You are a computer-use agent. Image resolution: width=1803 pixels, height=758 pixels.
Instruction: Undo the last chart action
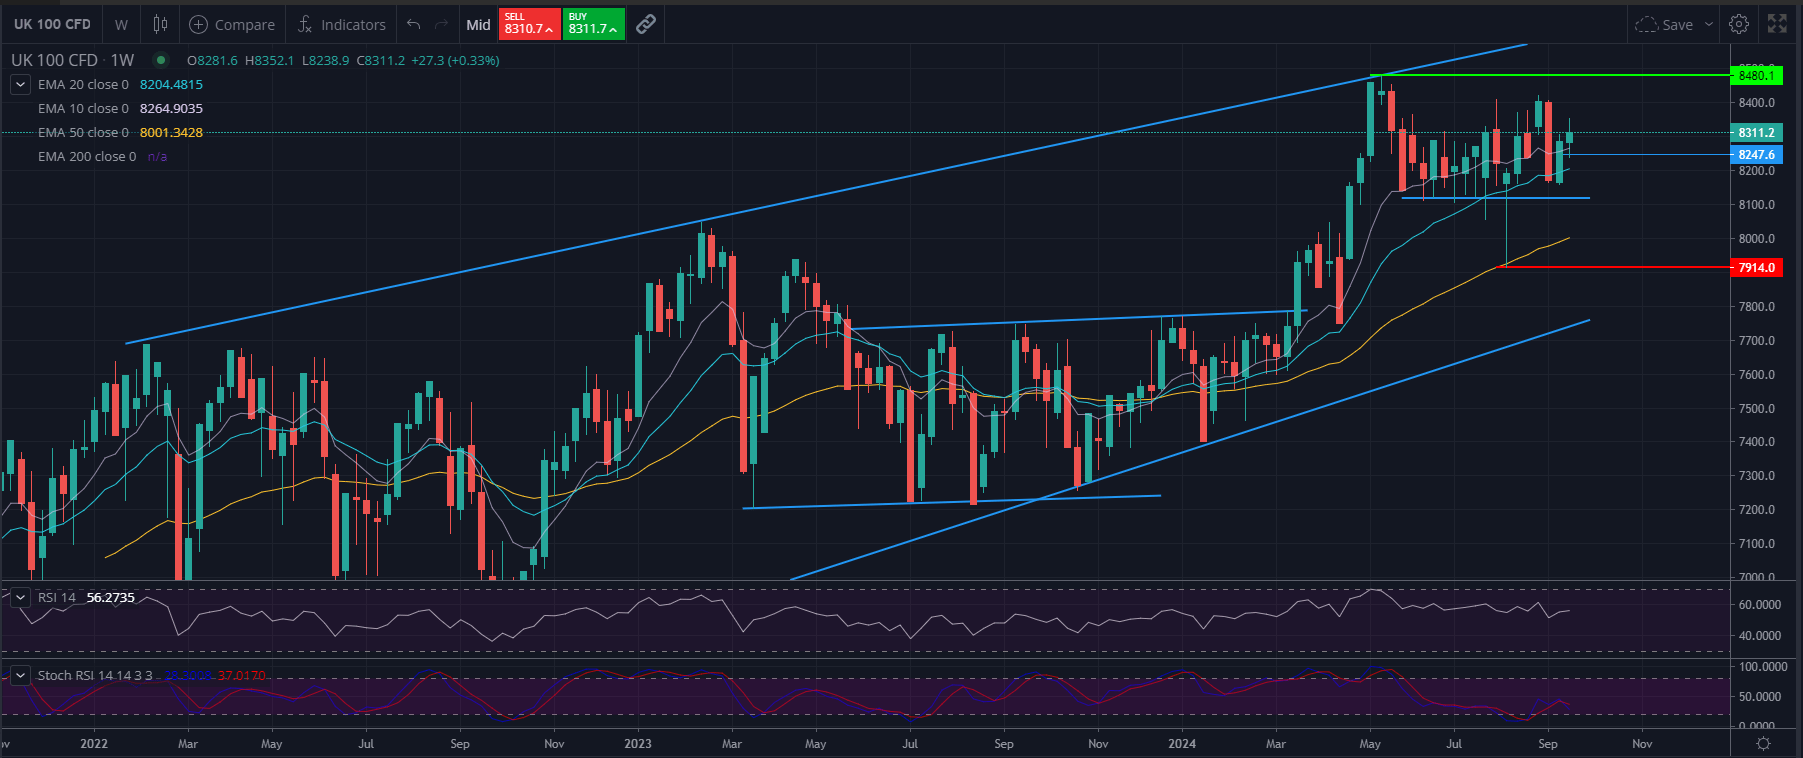pos(413,24)
